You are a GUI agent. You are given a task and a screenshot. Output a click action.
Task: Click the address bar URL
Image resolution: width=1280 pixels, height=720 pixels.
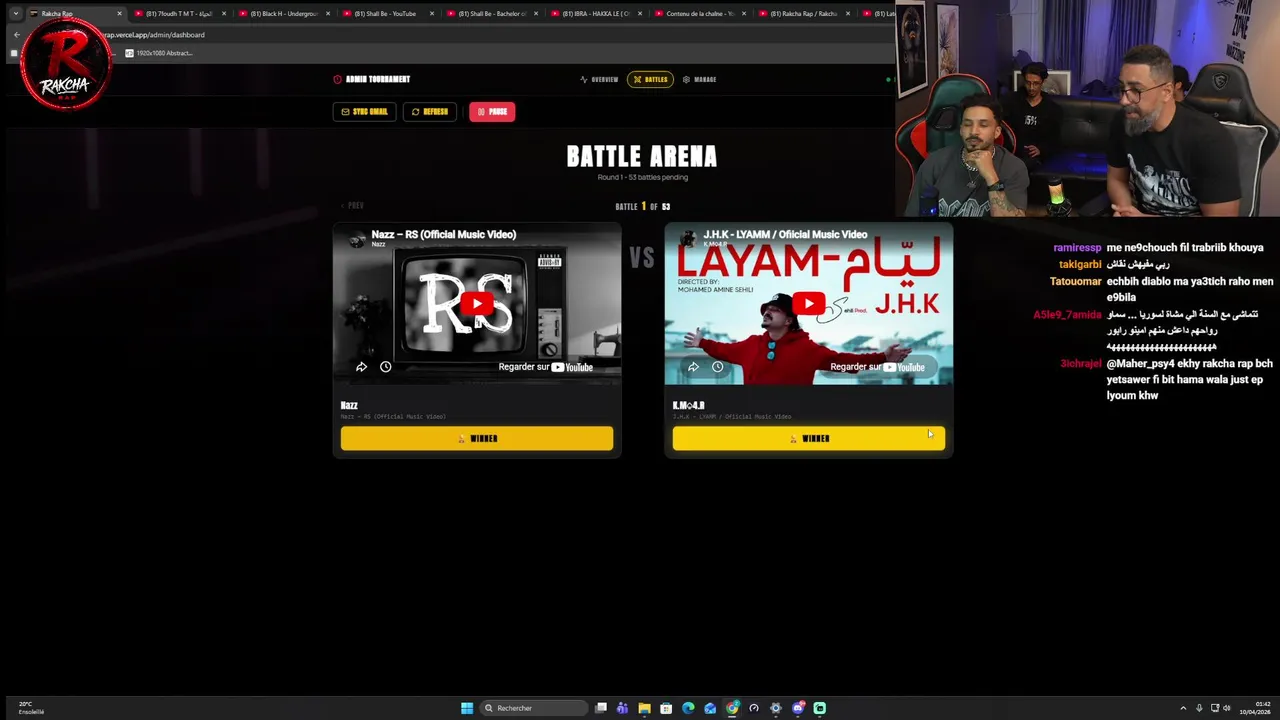[x=155, y=35]
